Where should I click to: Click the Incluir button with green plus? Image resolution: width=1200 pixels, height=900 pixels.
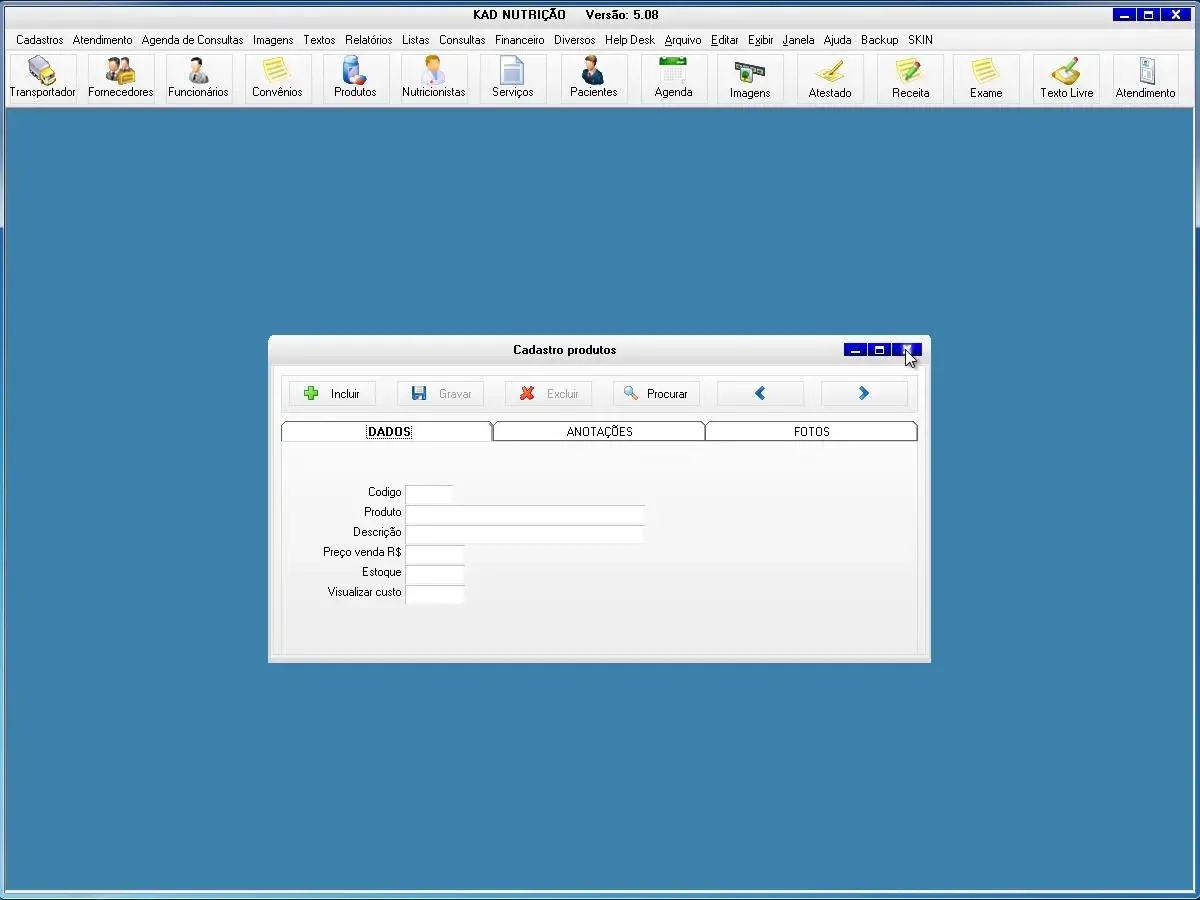332,393
